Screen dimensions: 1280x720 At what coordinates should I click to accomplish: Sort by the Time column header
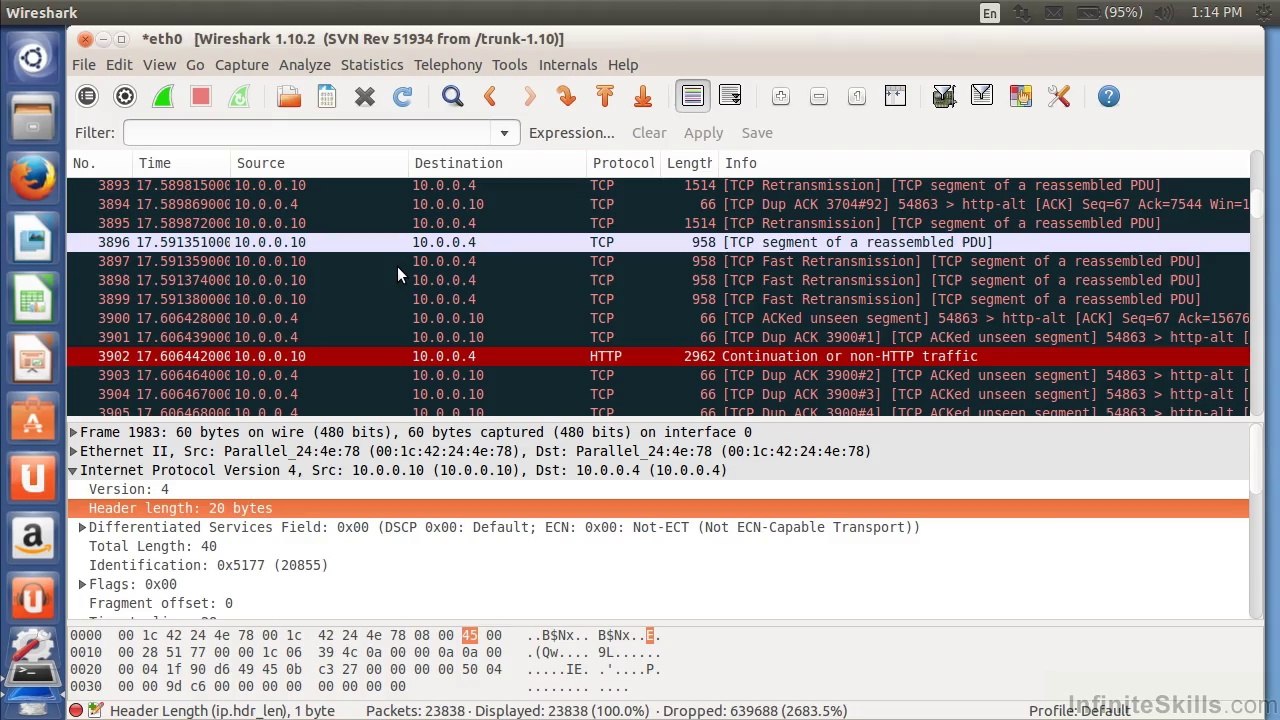(181, 163)
